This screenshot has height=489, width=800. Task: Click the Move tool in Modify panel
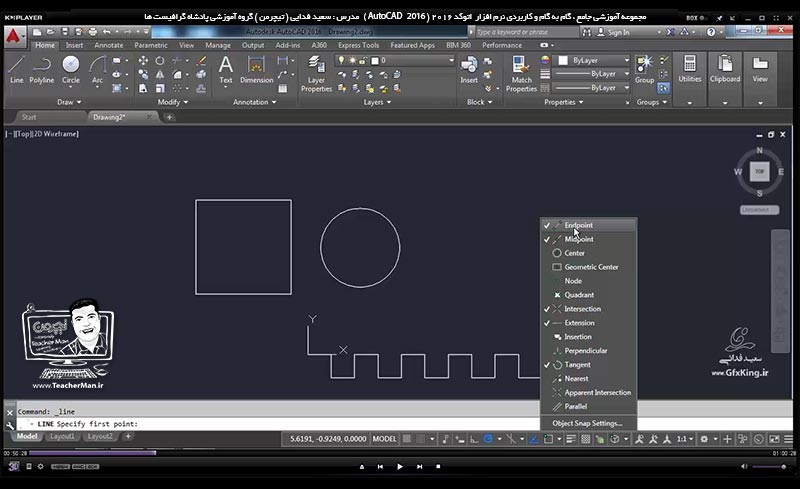click(x=143, y=61)
